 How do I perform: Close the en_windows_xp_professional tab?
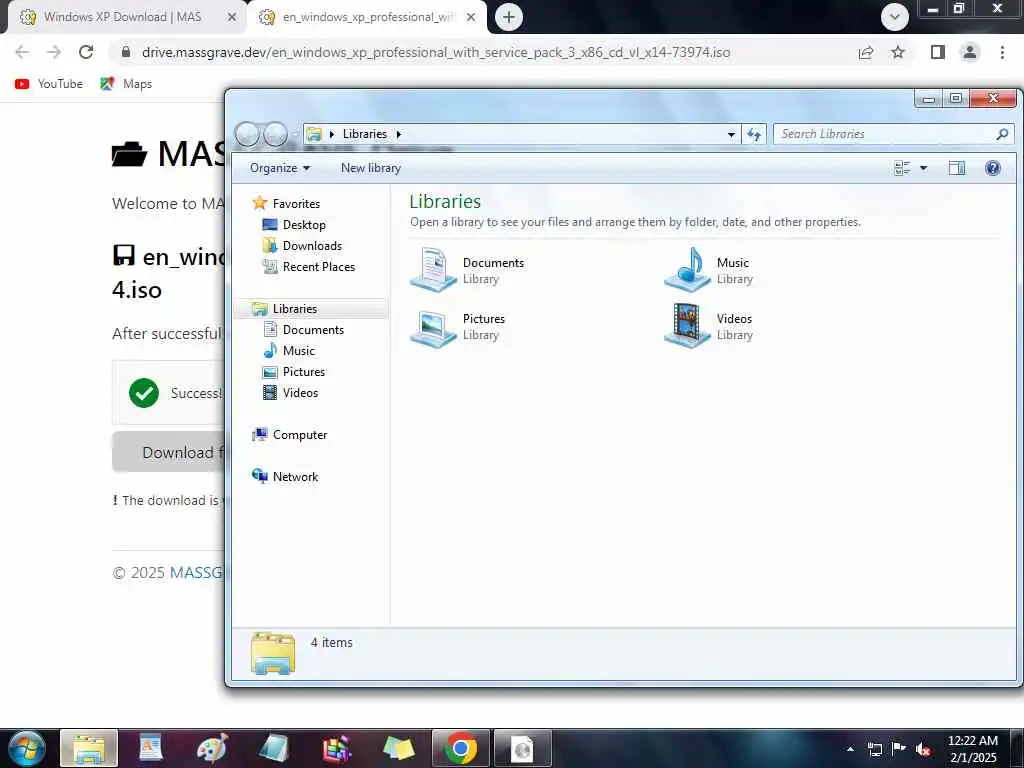pos(470,17)
